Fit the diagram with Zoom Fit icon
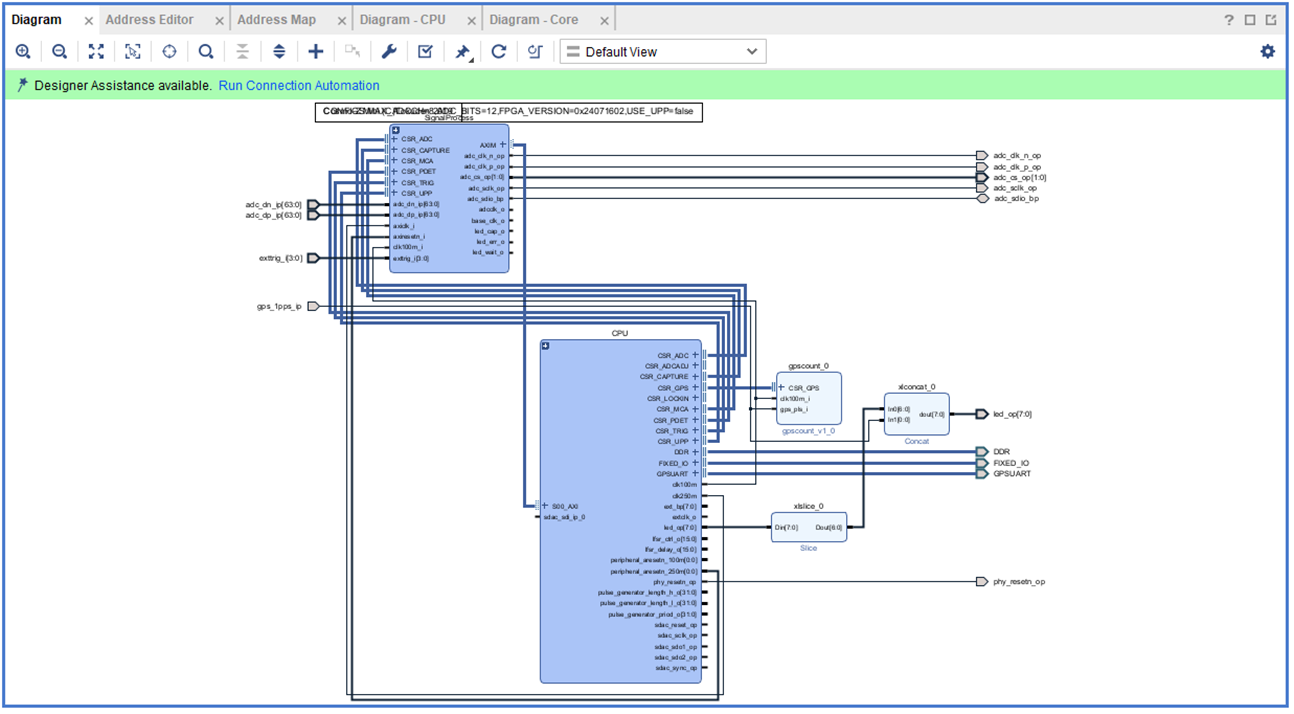1294x714 pixels. 96,52
